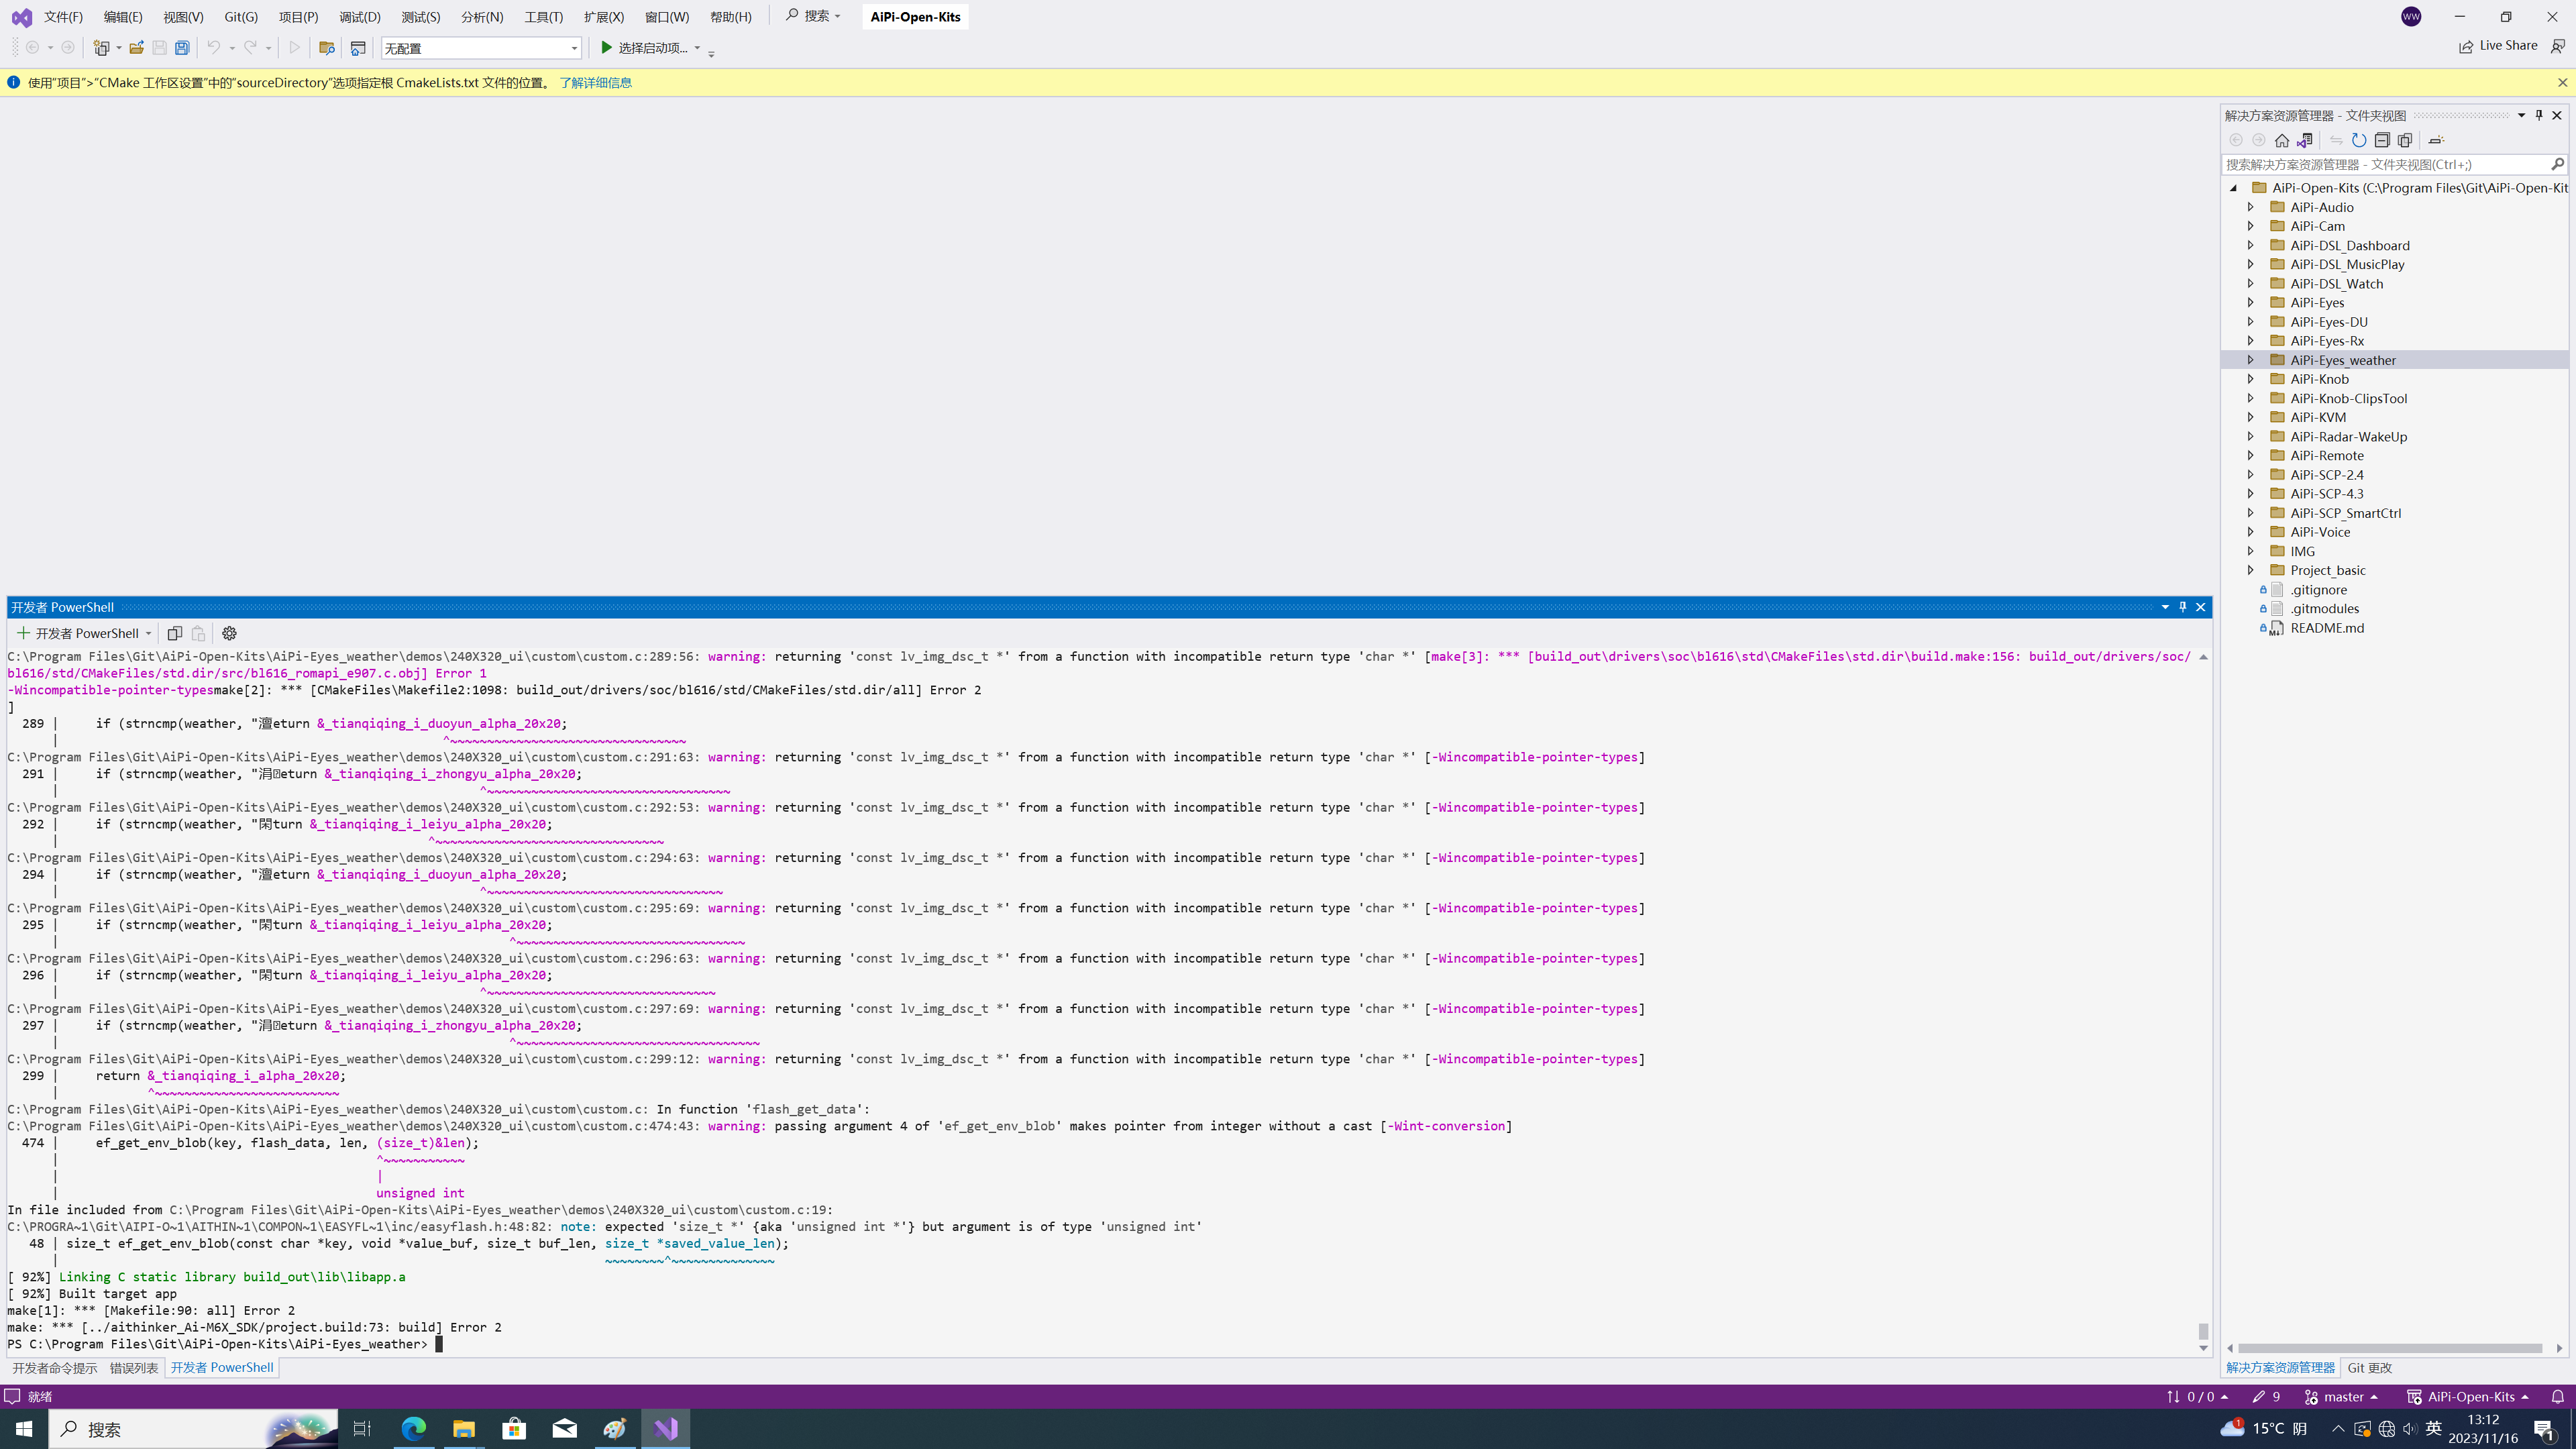This screenshot has width=2576, height=1449.
Task: Toggle auto-hide pin on Solution Explorer panel
Action: [x=2539, y=115]
